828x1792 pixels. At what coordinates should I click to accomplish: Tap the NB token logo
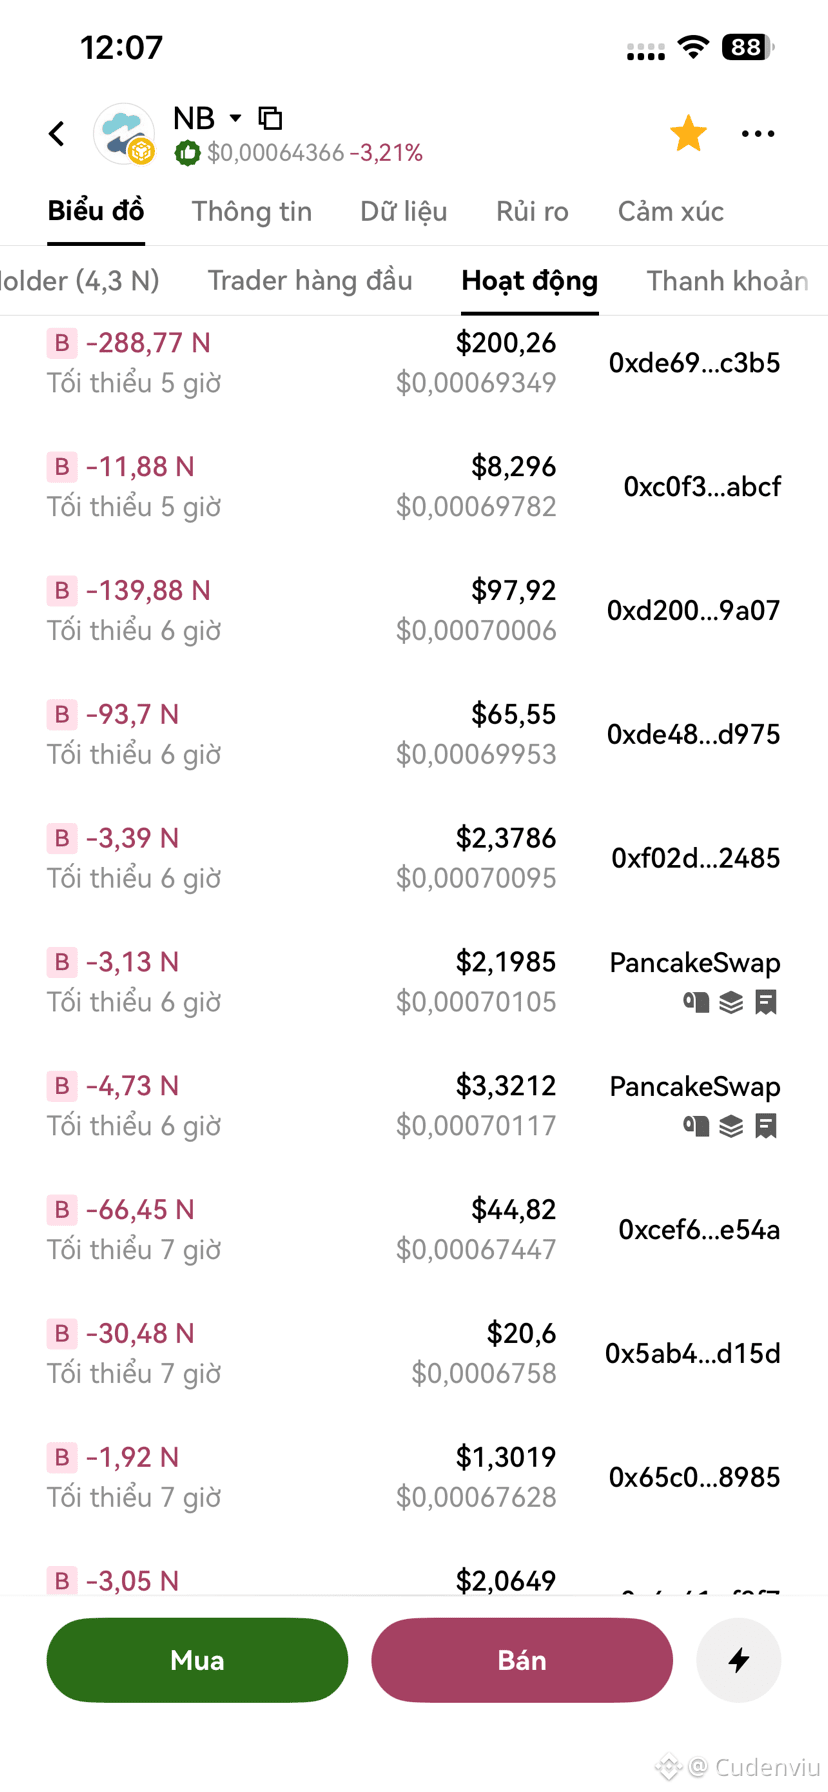[x=124, y=133]
